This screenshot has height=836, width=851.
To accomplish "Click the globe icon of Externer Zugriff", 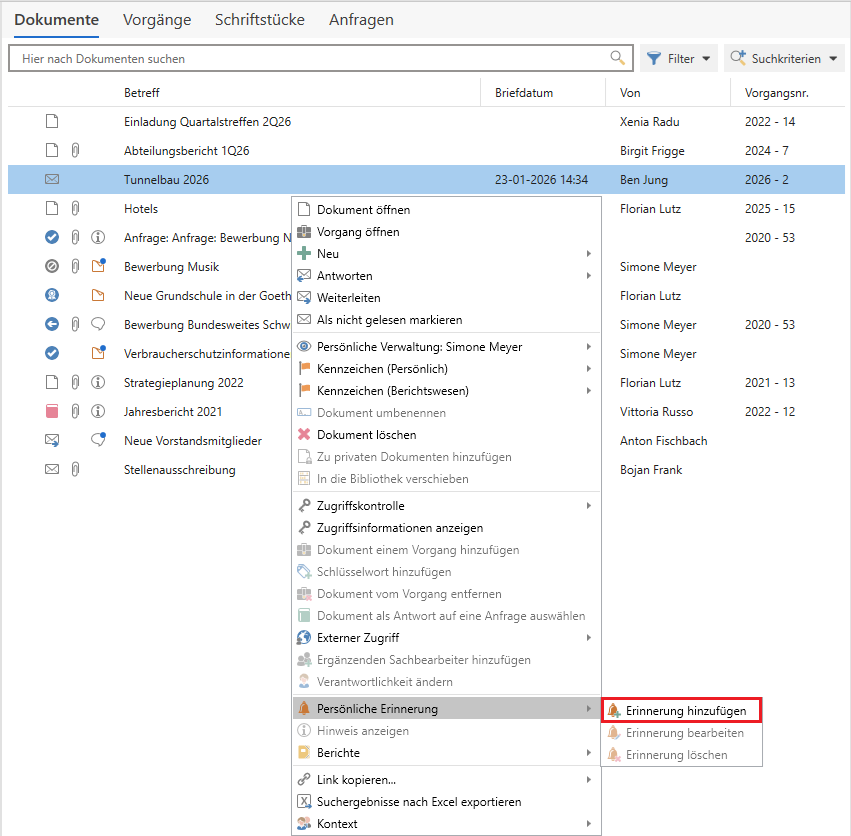I will [x=304, y=637].
